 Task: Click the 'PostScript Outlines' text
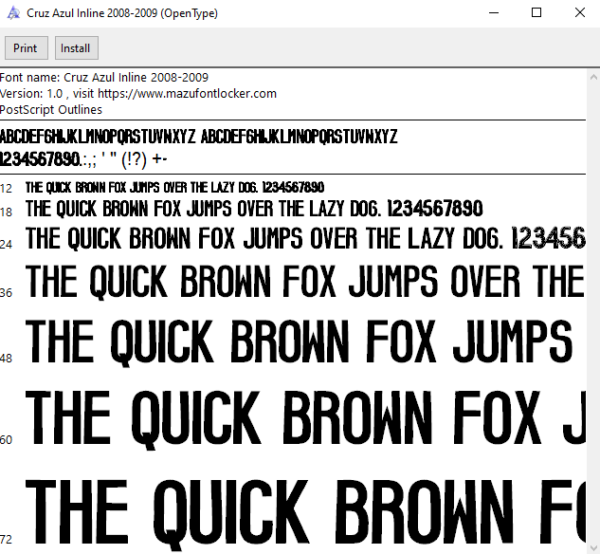click(51, 110)
